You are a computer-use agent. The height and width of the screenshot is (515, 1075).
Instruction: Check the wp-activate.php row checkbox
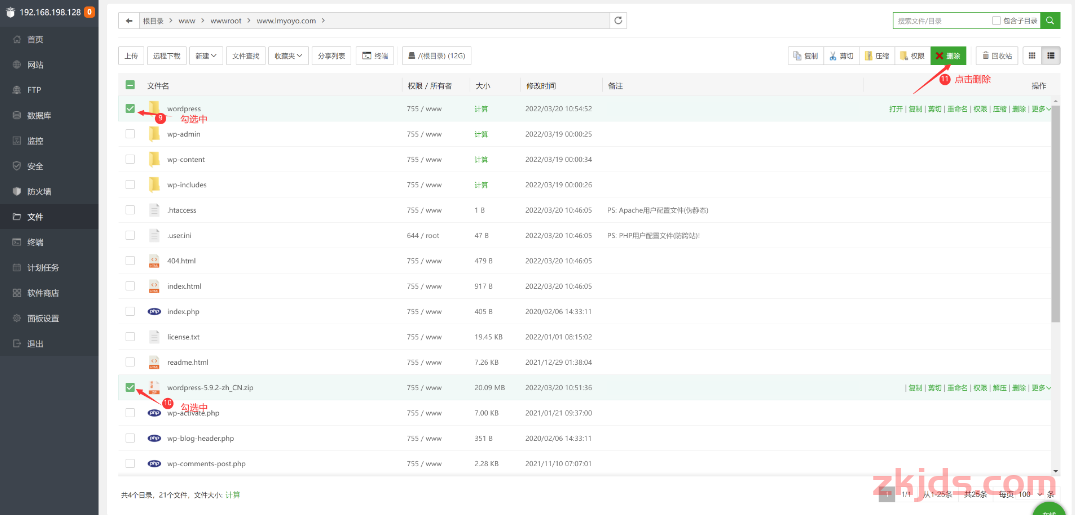click(x=130, y=413)
